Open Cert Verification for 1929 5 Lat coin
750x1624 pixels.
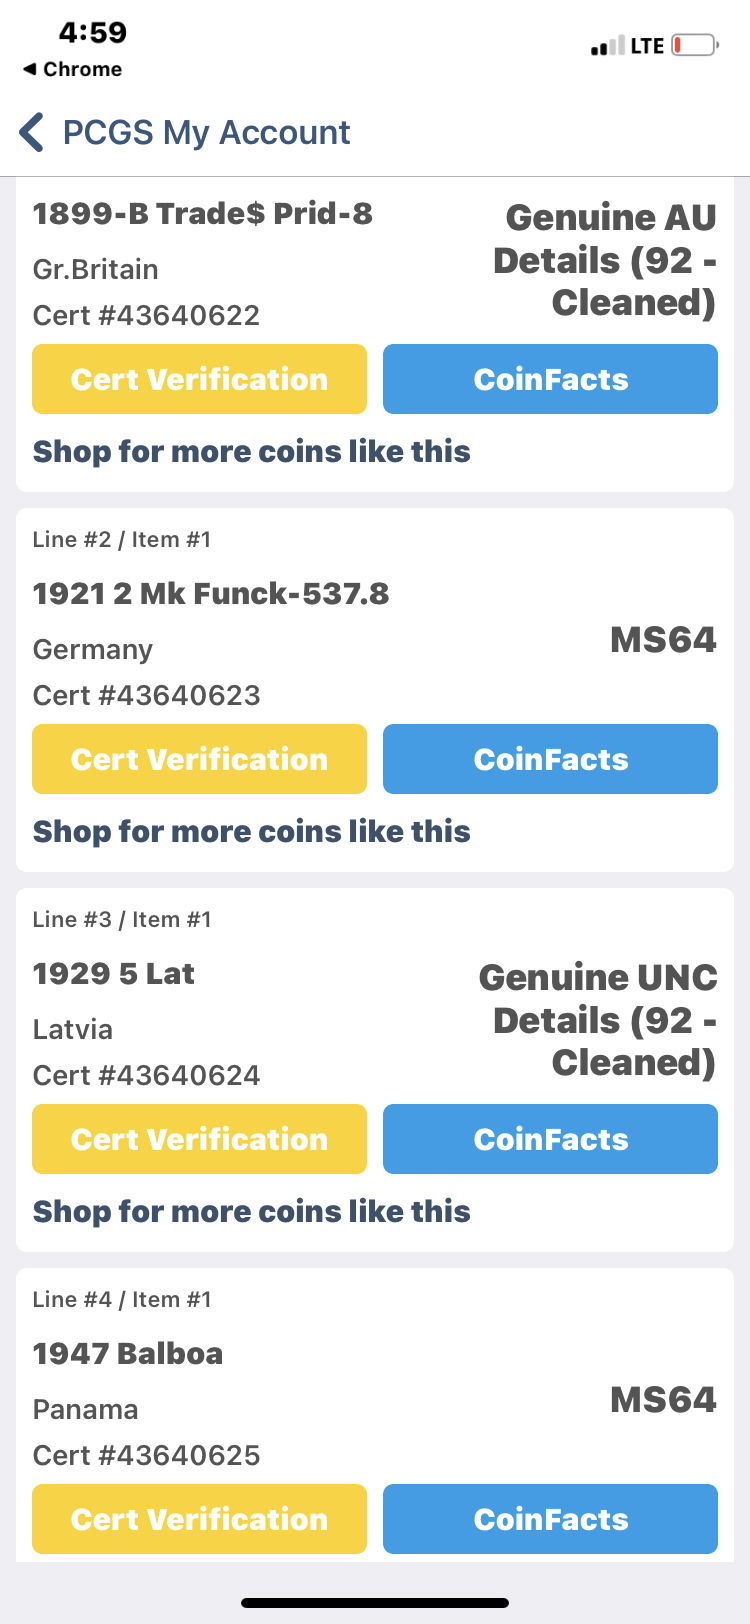click(199, 1139)
